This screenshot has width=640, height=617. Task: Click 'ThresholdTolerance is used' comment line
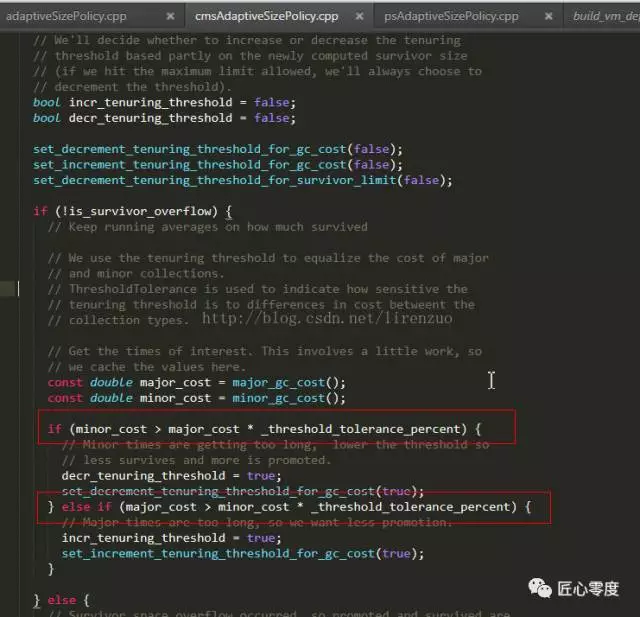click(258, 289)
